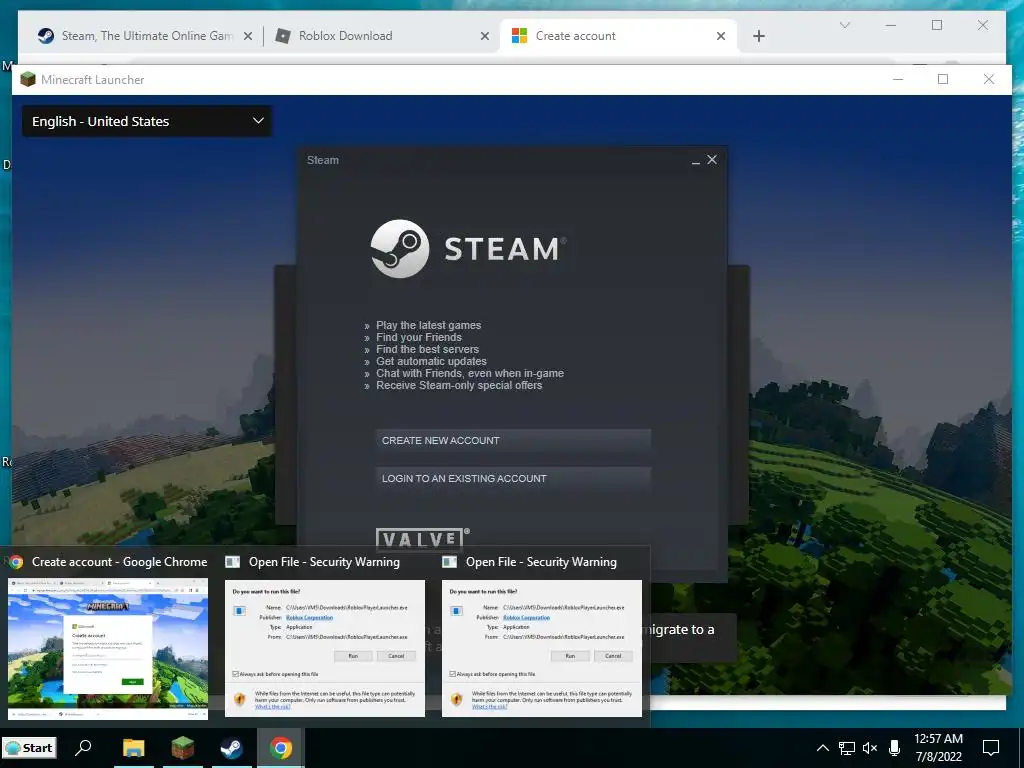Show hidden system tray icons
The width and height of the screenshot is (1024, 768).
click(823, 748)
